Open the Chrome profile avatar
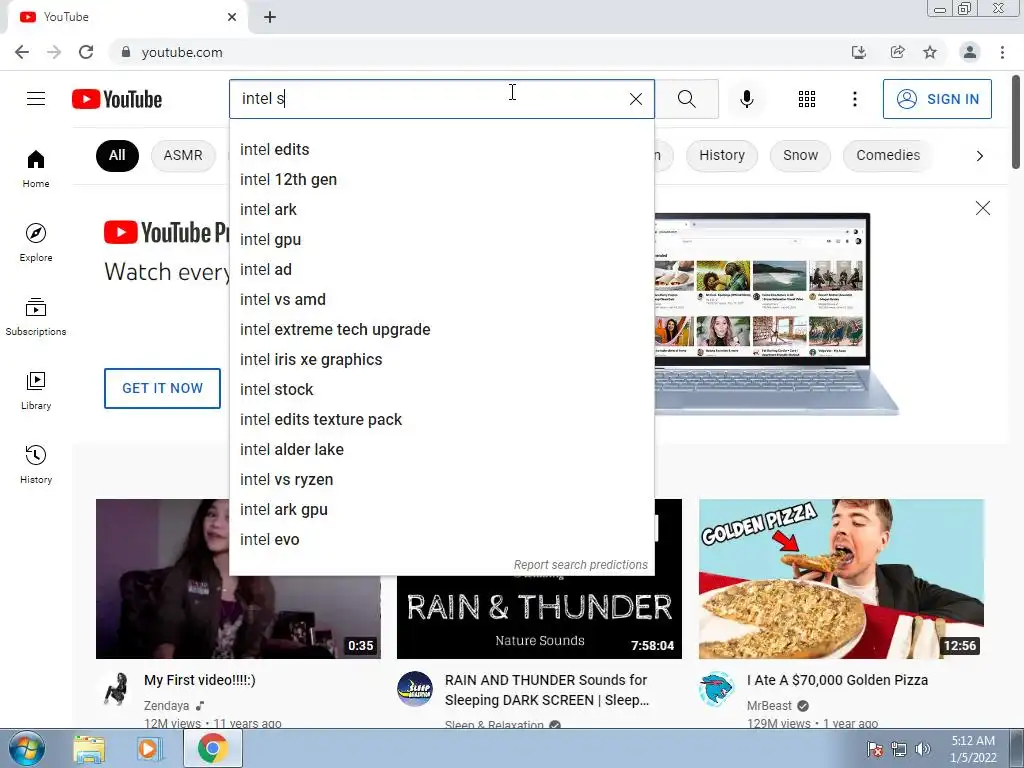 tap(970, 52)
